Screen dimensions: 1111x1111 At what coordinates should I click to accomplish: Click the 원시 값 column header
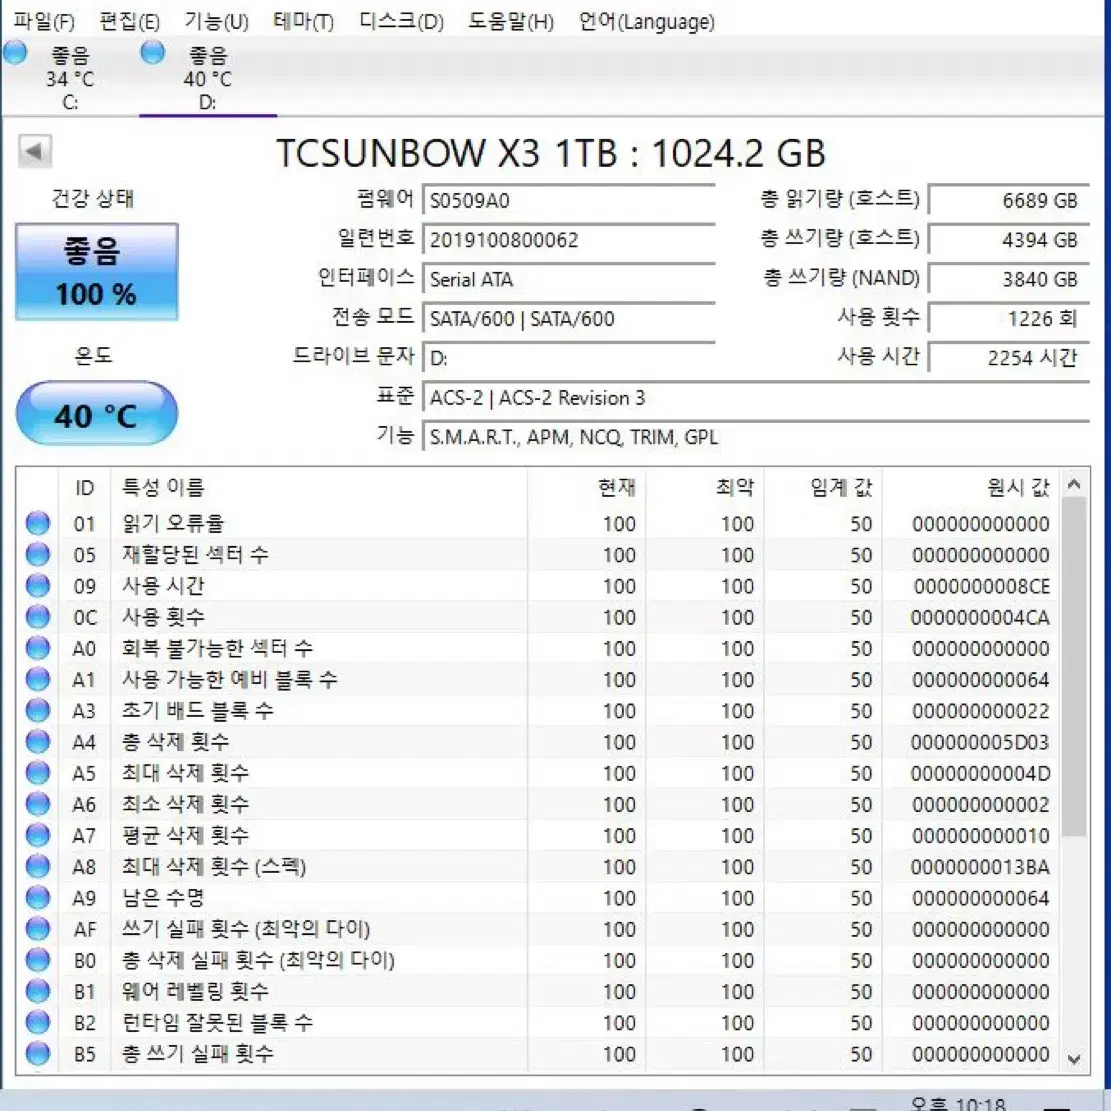tap(971, 487)
